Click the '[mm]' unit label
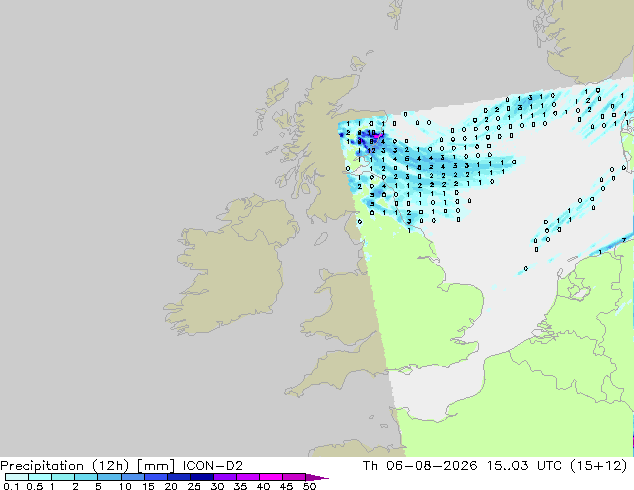Screen dimensions: 634x490 coord(156,466)
